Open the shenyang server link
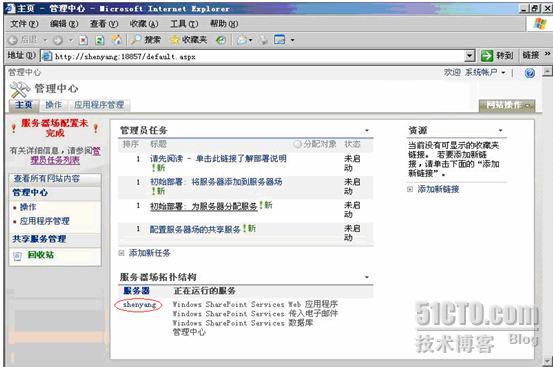The width and height of the screenshot is (553, 367). [x=139, y=305]
